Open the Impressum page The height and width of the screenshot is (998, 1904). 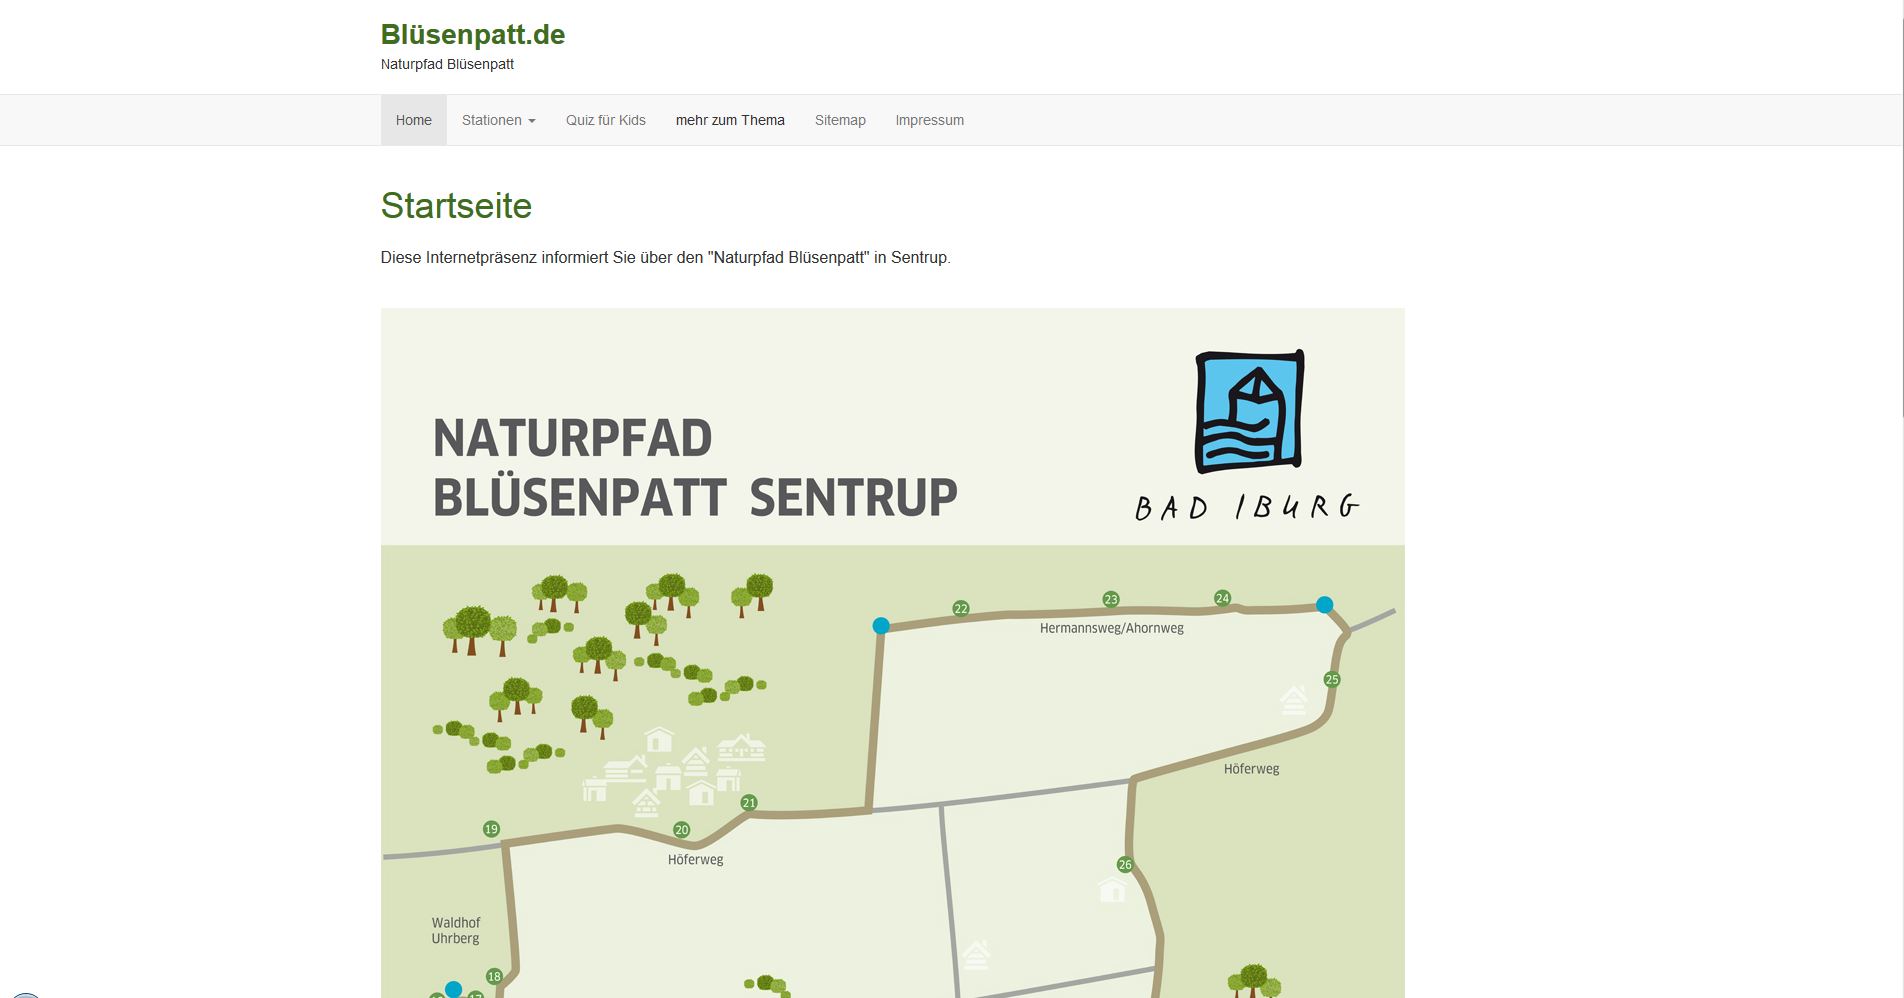(x=929, y=120)
